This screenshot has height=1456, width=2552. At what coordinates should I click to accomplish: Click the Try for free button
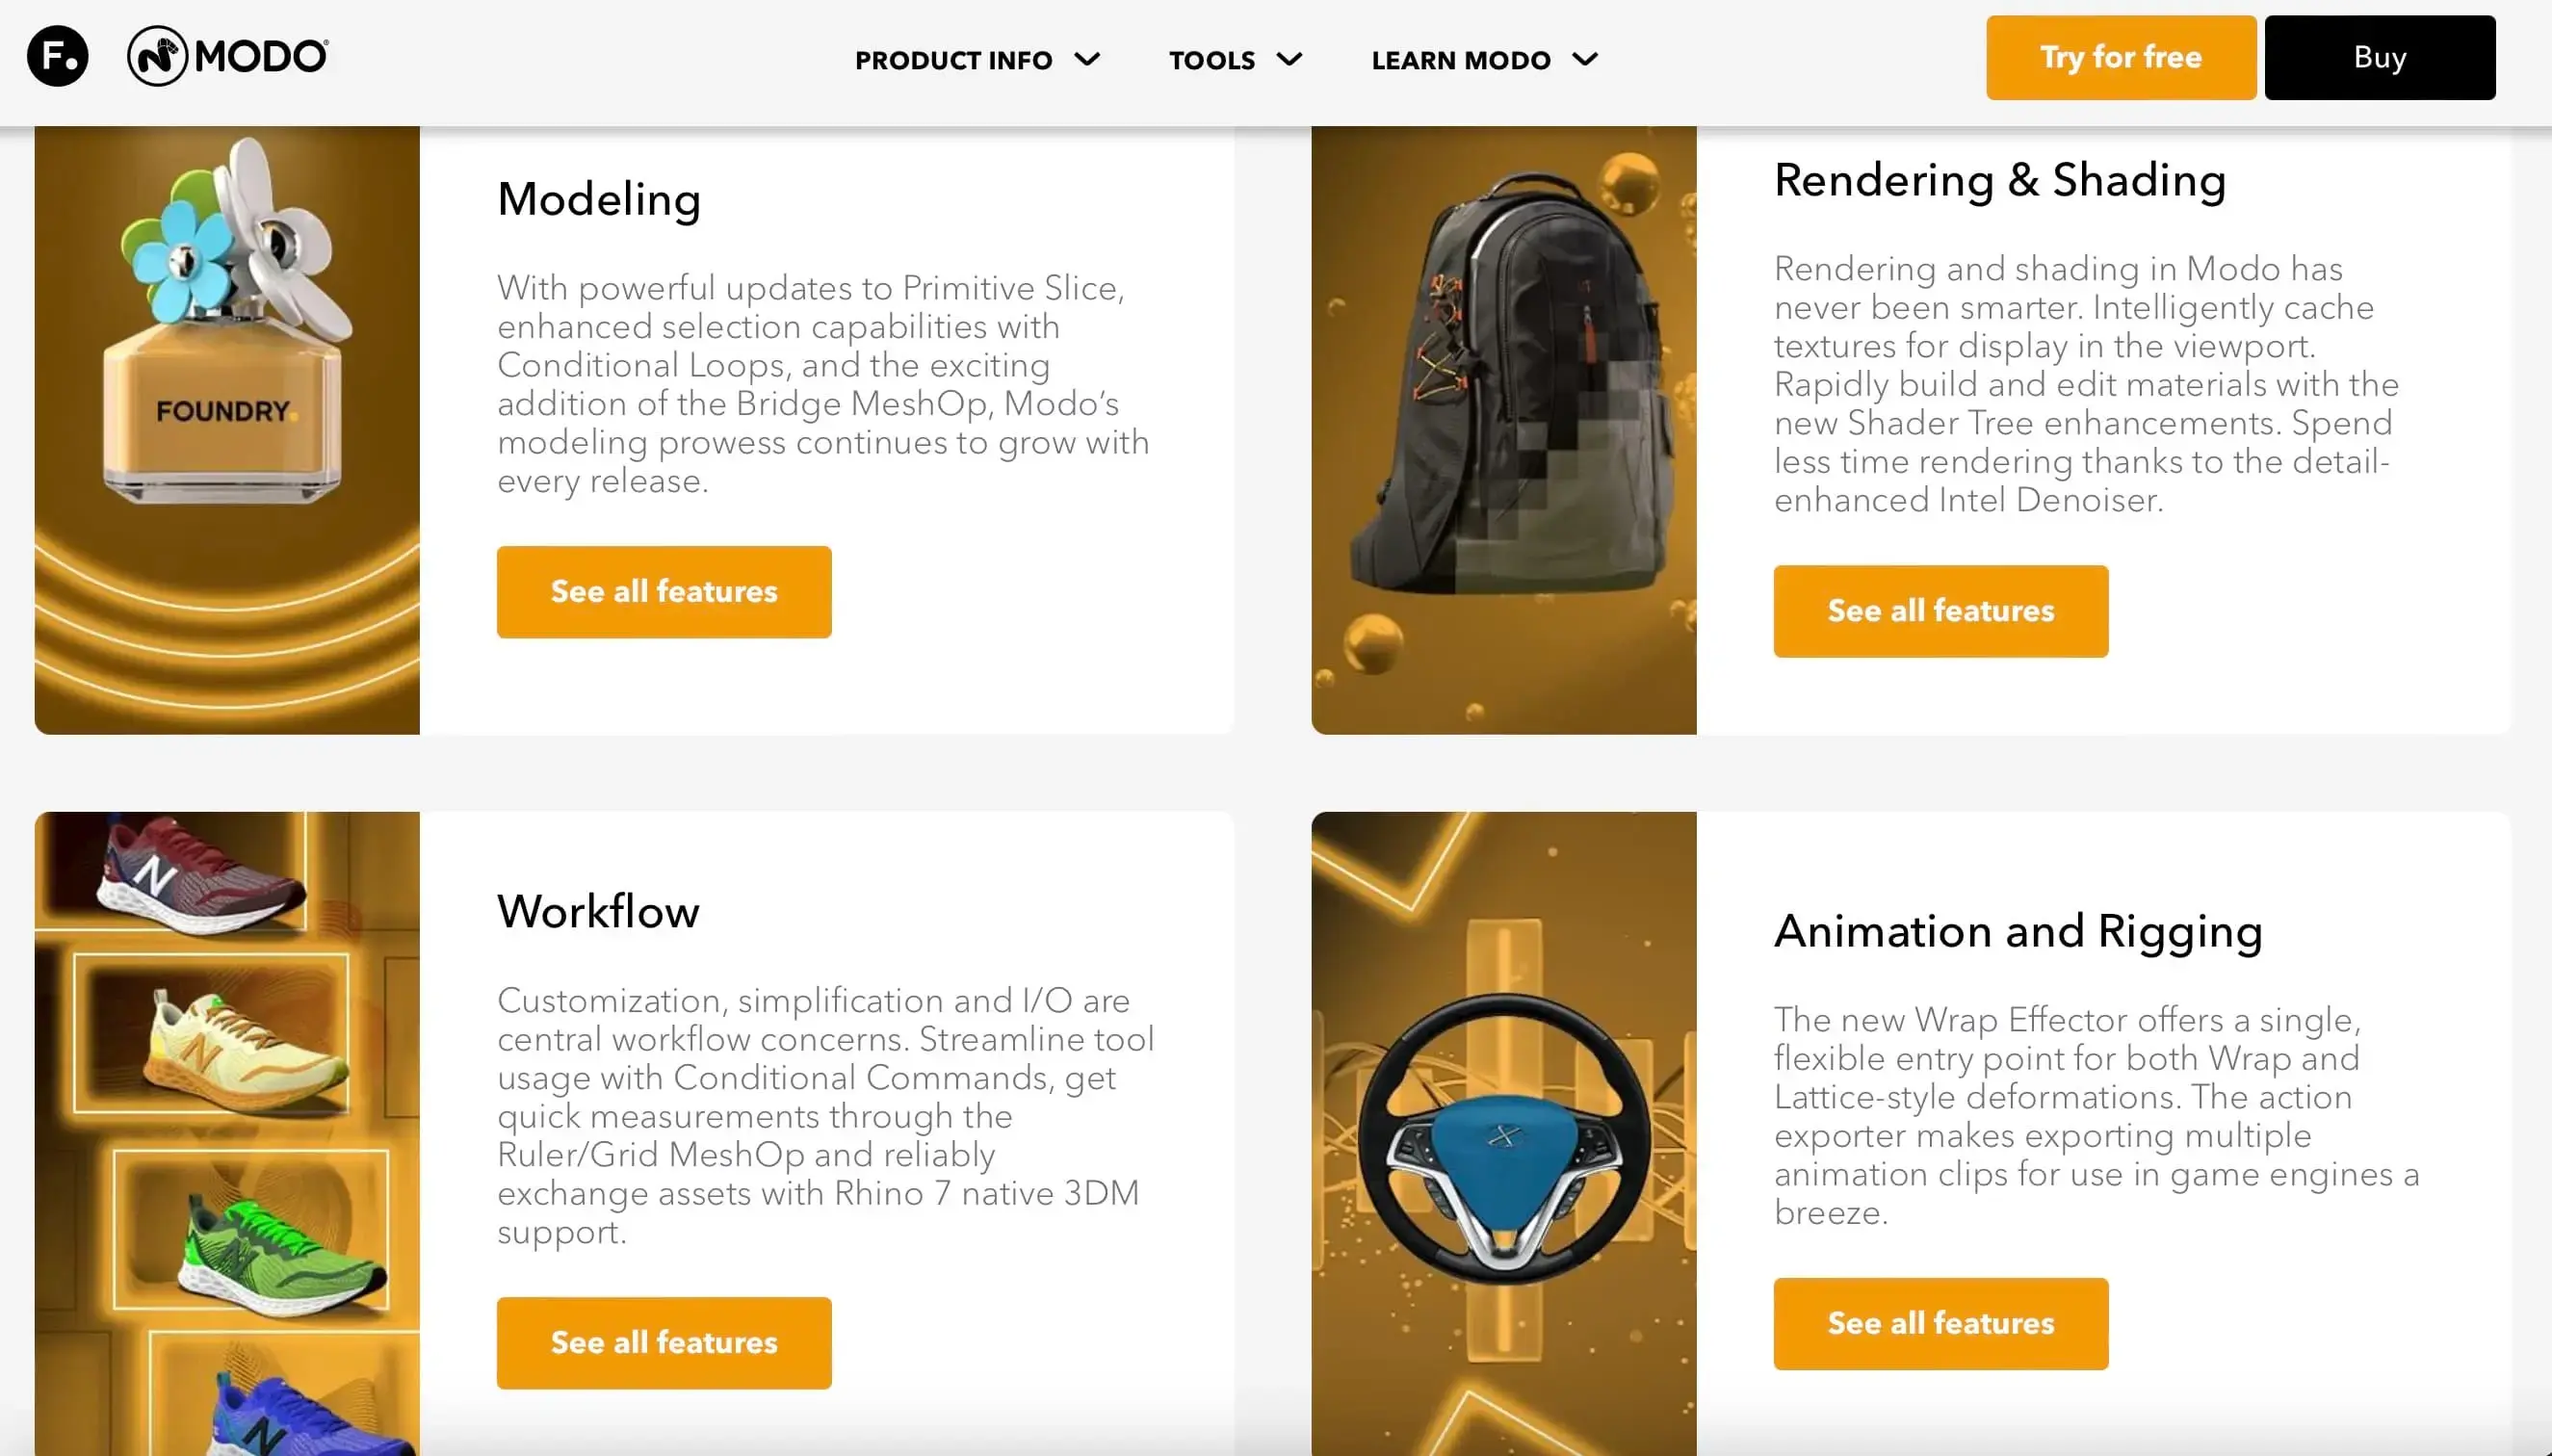tap(2121, 57)
